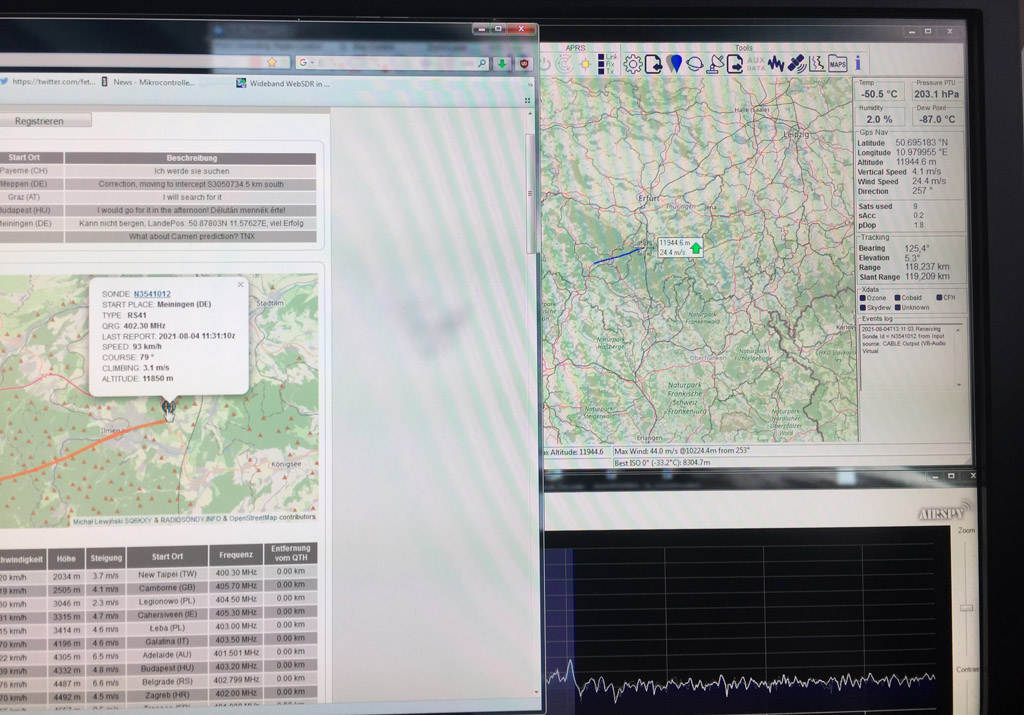1024x715 pixels.
Task: Click the satellite GPS icon
Action: [x=796, y=64]
